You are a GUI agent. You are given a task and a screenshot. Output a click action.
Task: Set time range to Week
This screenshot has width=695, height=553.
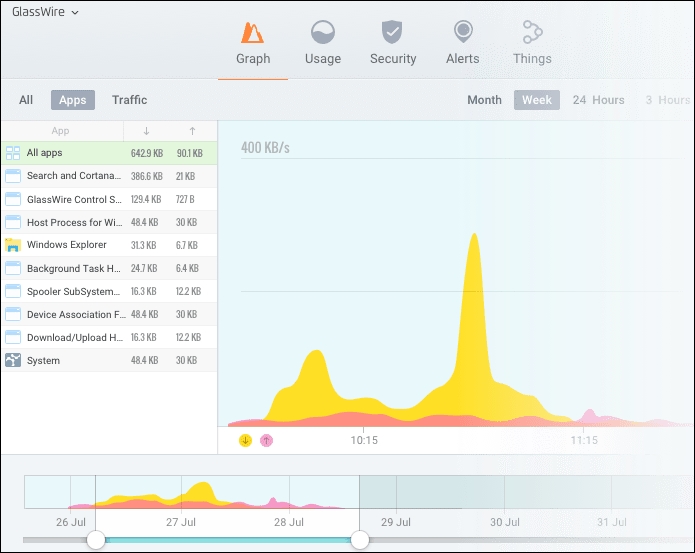[x=537, y=100]
